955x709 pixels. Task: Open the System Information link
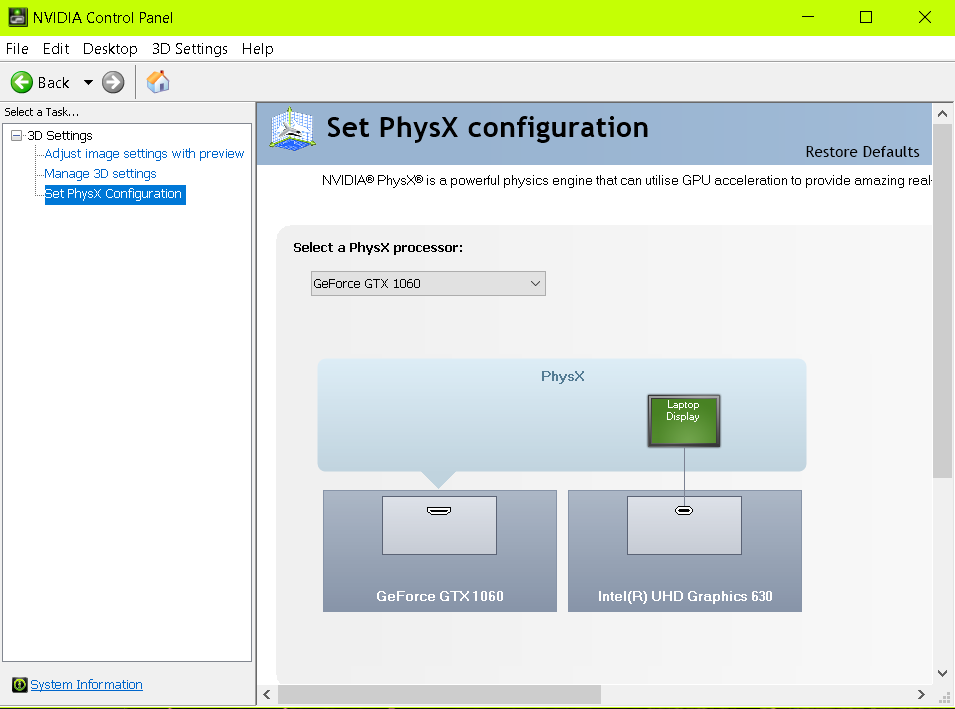(86, 685)
